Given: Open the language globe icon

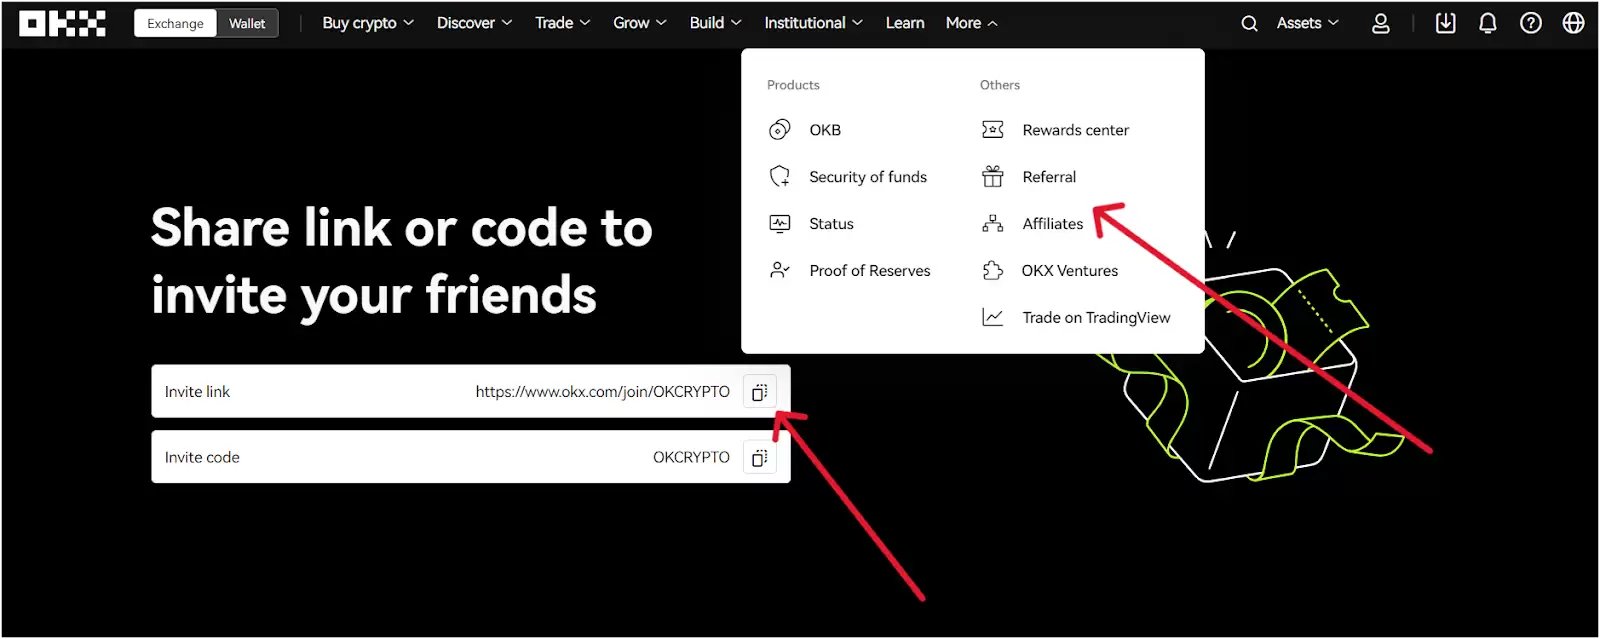Looking at the screenshot, I should click(x=1573, y=23).
